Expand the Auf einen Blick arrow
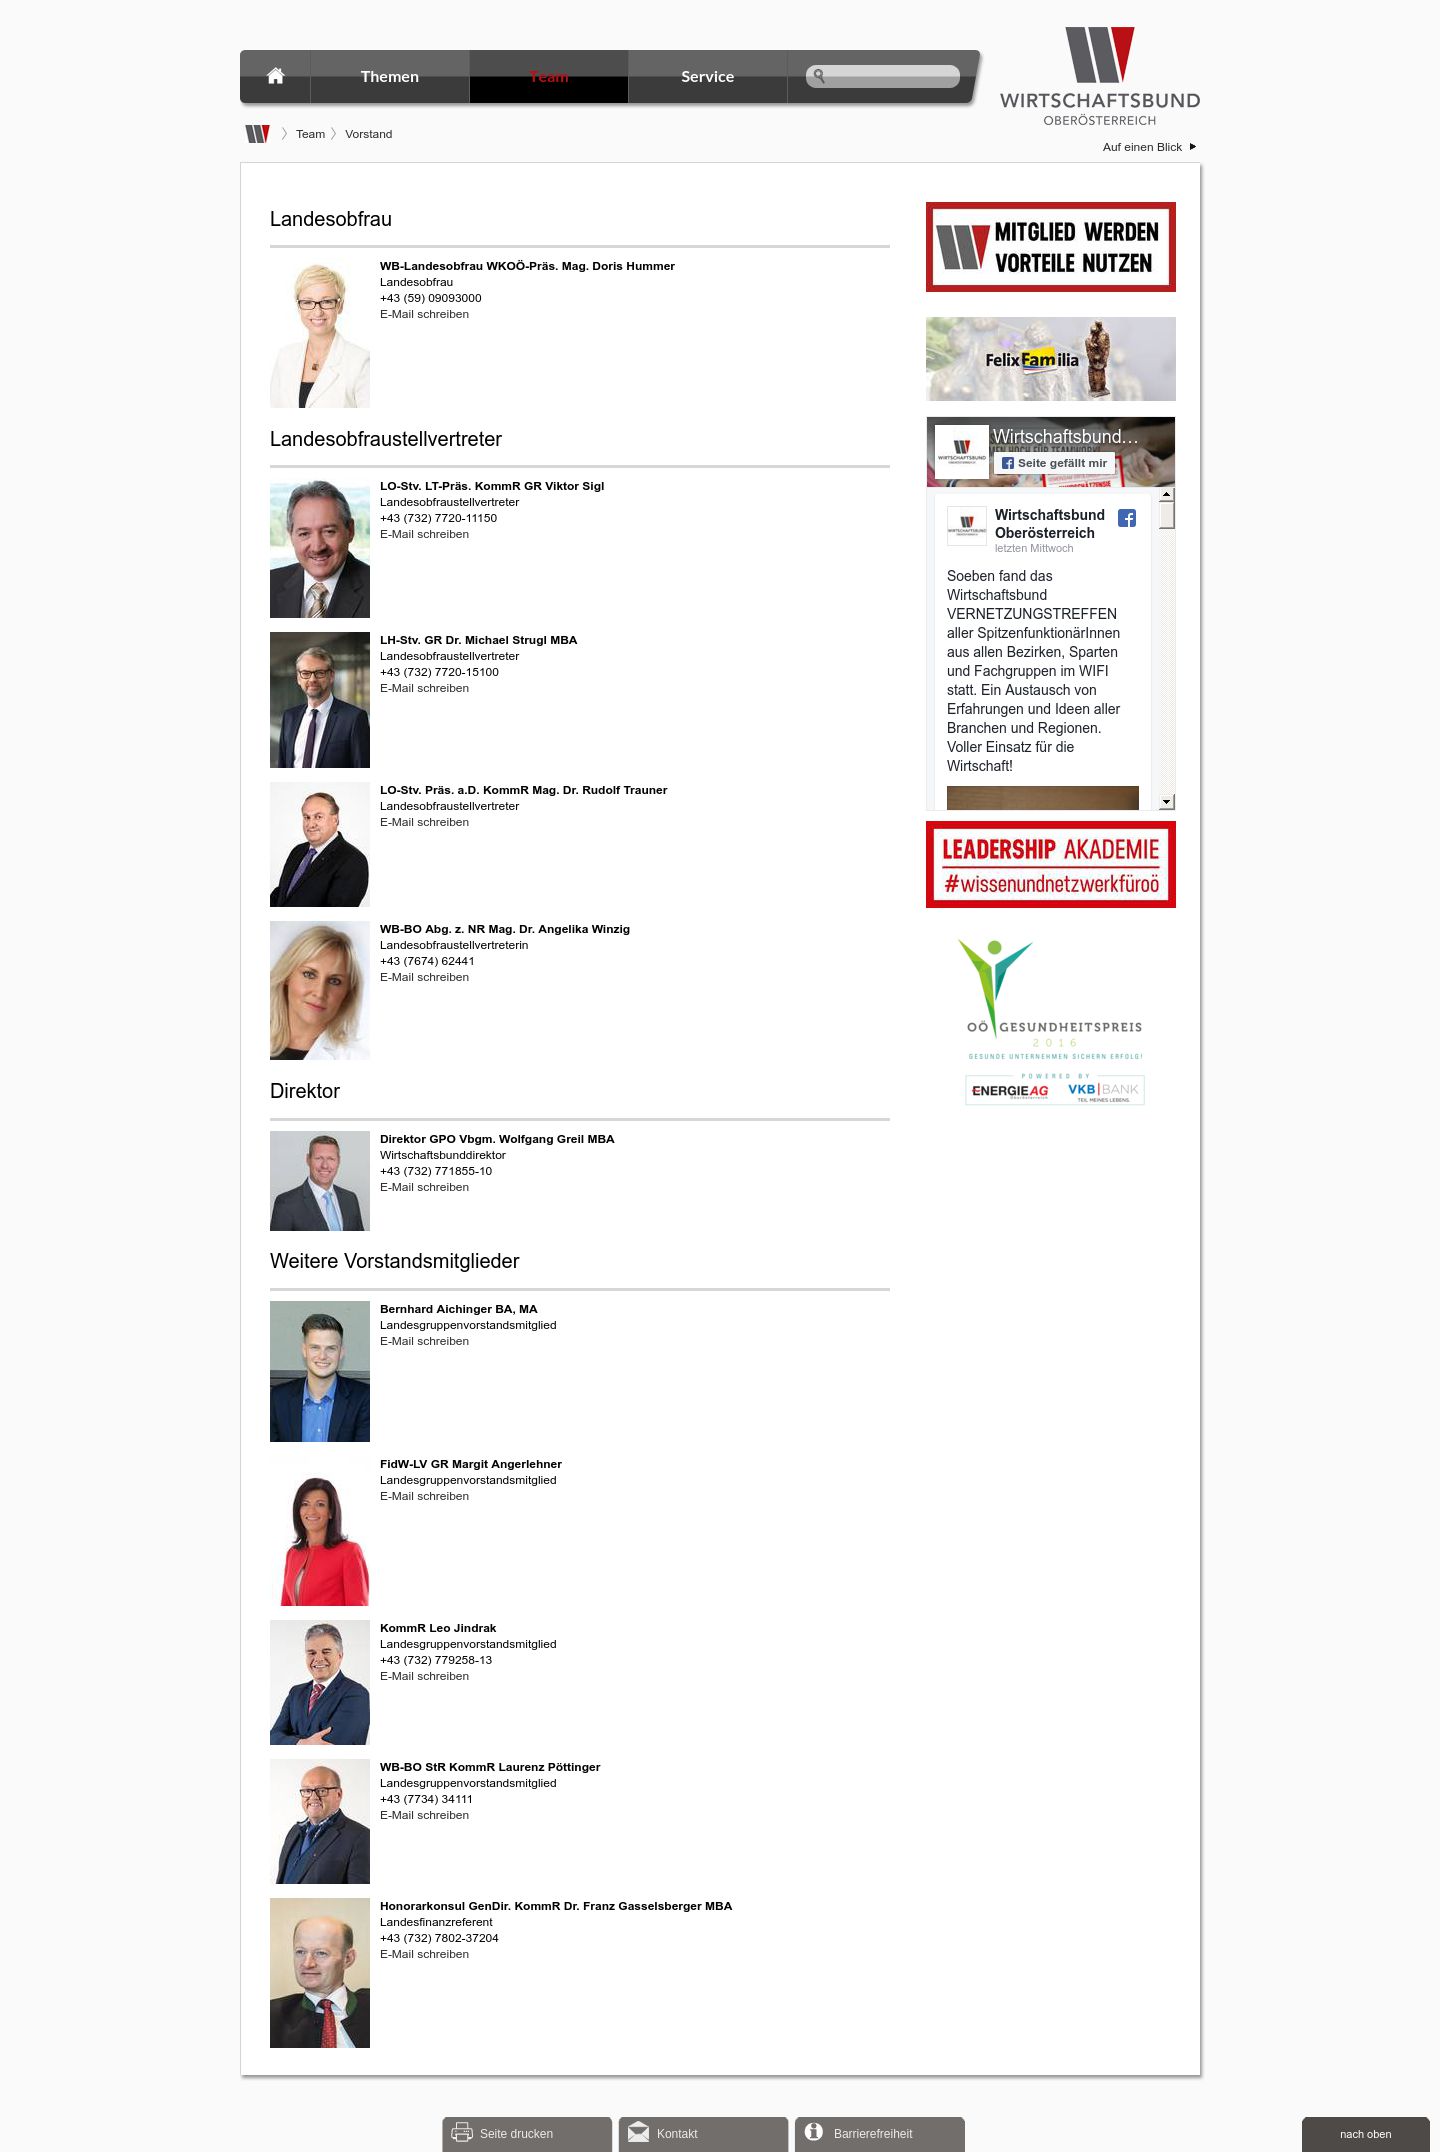Image resolution: width=1440 pixels, height=2152 pixels. tap(1192, 147)
